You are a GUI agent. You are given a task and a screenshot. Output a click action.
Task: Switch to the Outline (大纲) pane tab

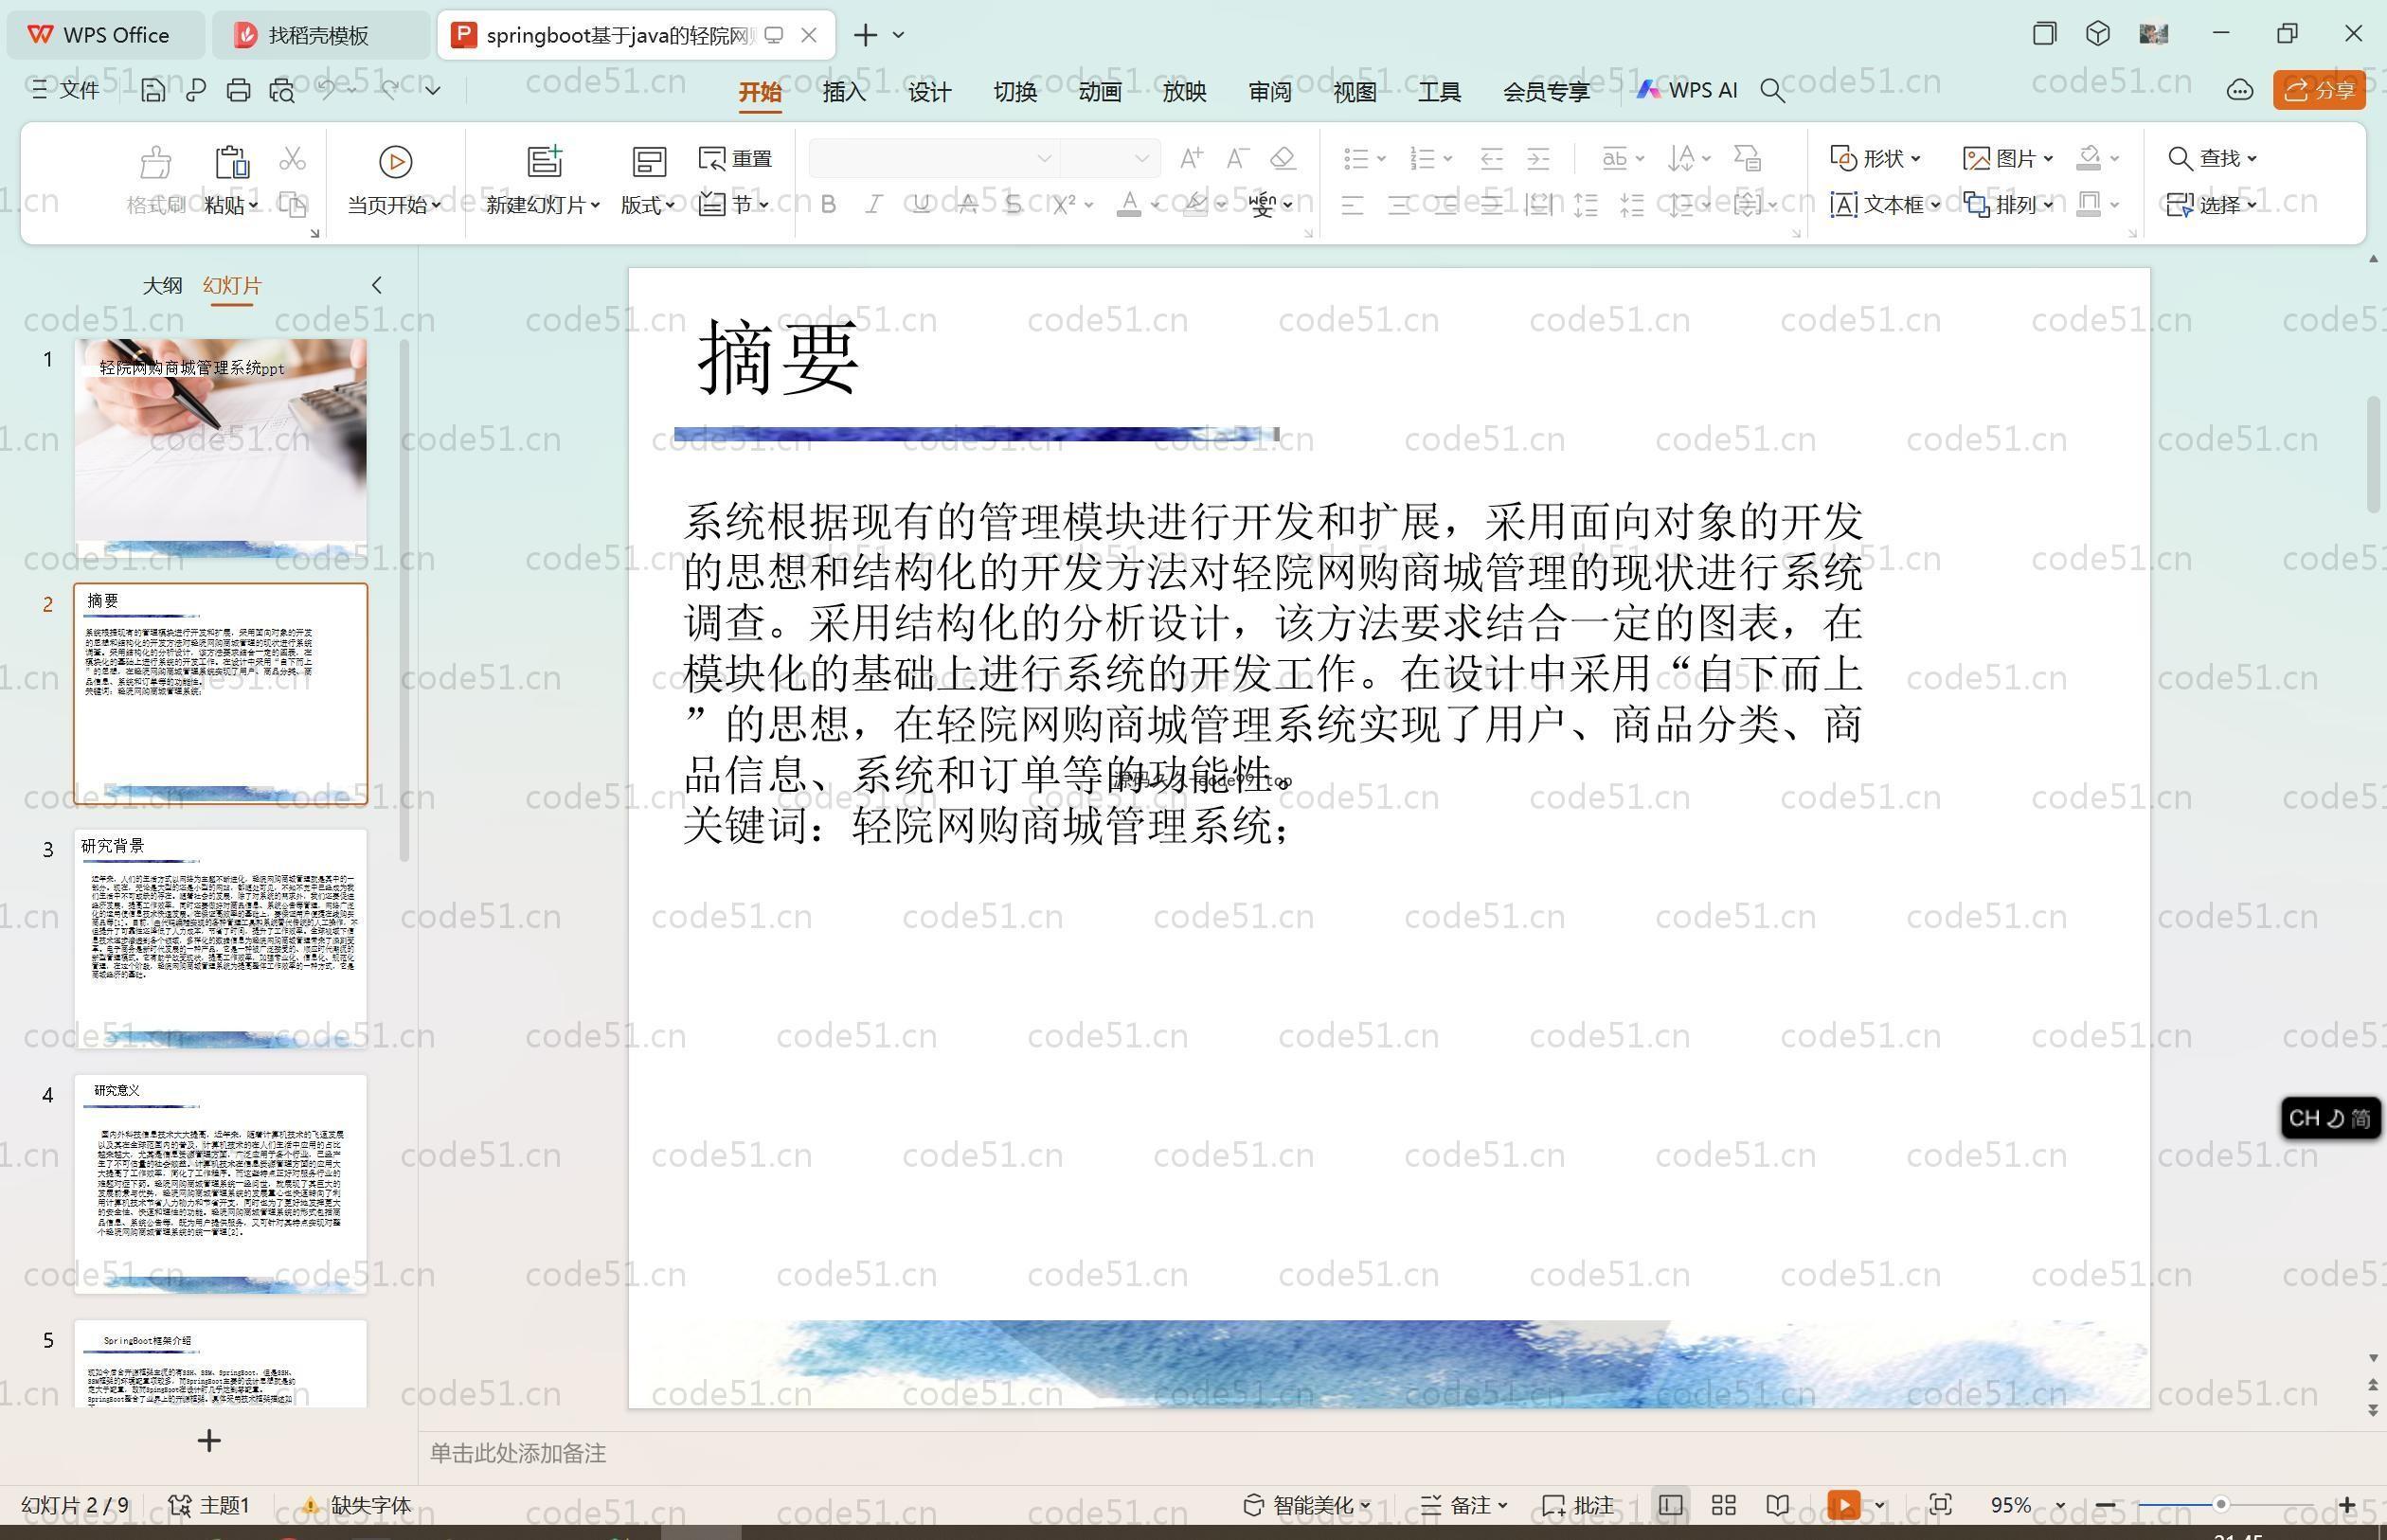click(162, 286)
